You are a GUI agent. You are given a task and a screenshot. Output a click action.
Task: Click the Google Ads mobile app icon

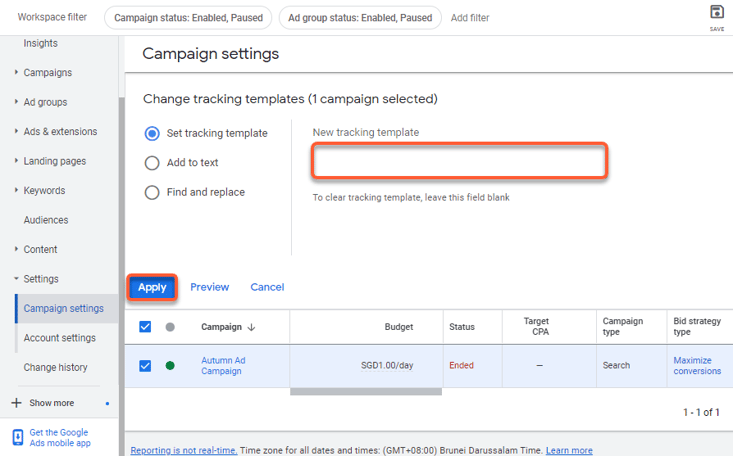pyautogui.click(x=18, y=437)
